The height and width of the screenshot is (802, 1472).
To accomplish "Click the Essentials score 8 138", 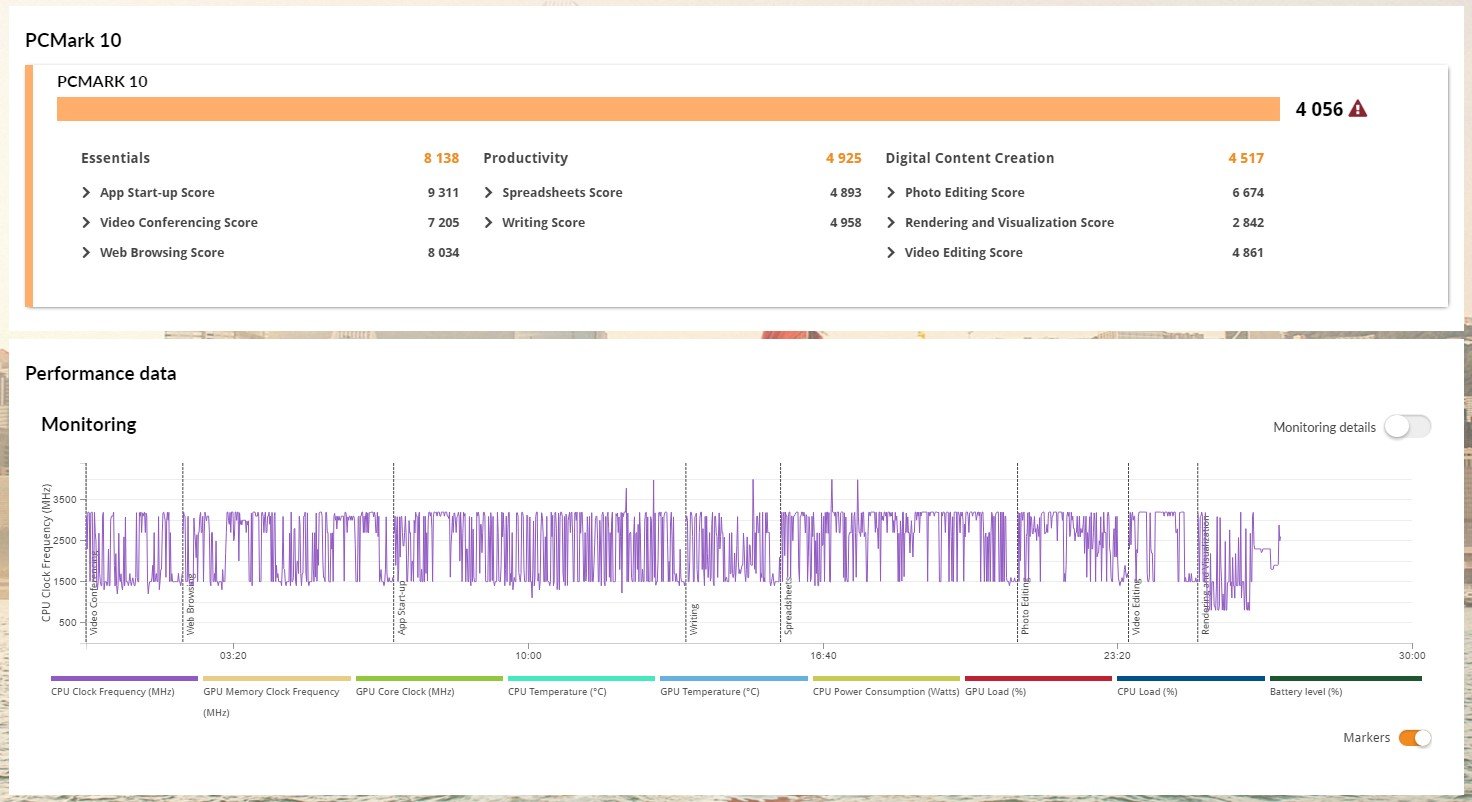I will click(x=441, y=158).
